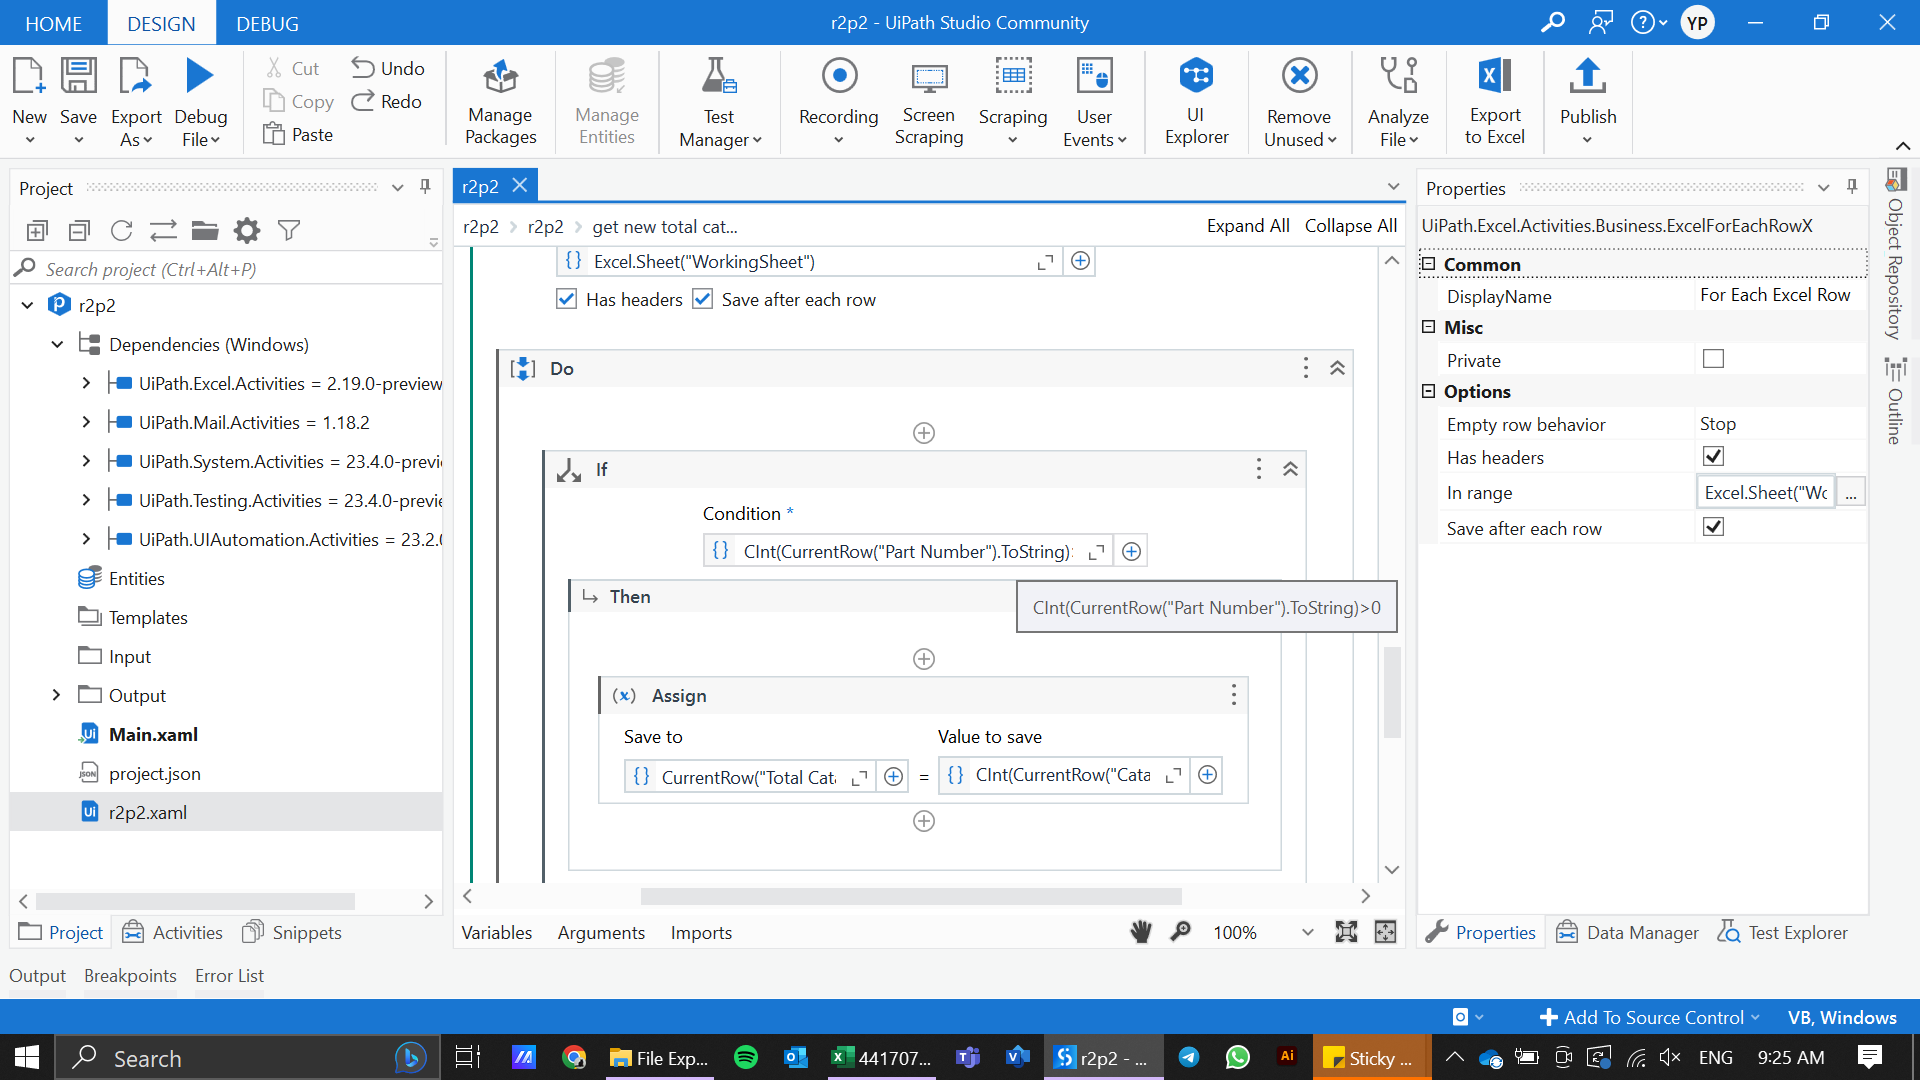Click Undo in the ribbon
1920x1080 pixels.
click(x=388, y=68)
